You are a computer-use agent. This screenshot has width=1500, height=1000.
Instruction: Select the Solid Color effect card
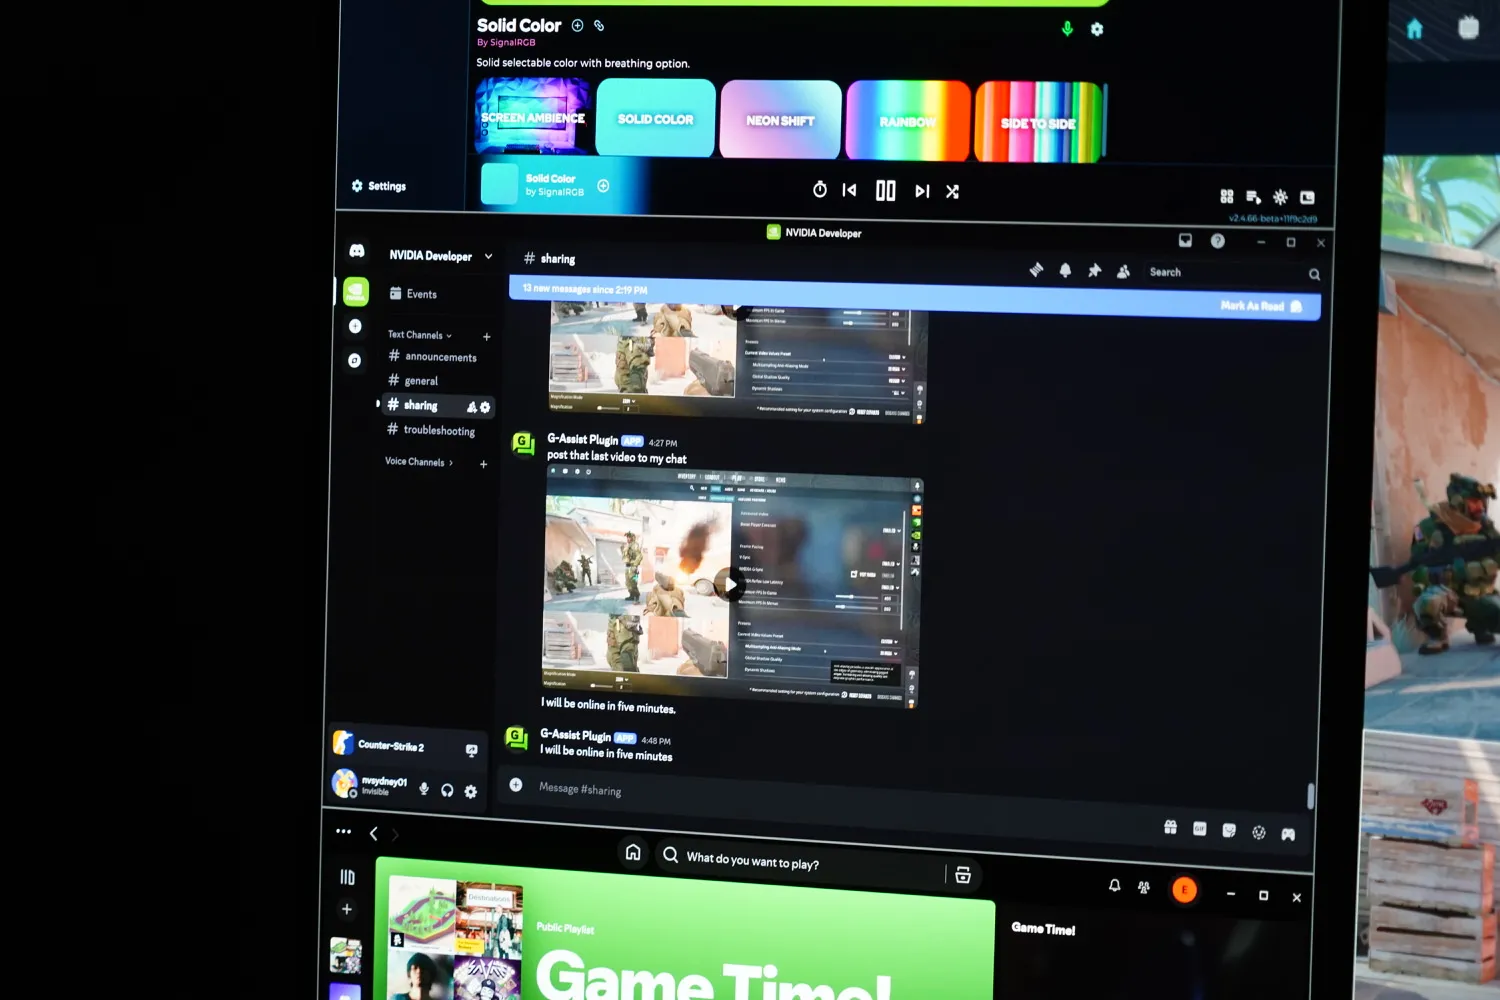tap(656, 118)
